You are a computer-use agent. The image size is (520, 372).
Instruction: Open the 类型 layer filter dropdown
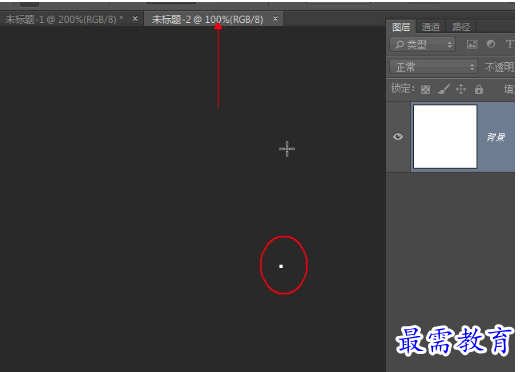pos(422,44)
